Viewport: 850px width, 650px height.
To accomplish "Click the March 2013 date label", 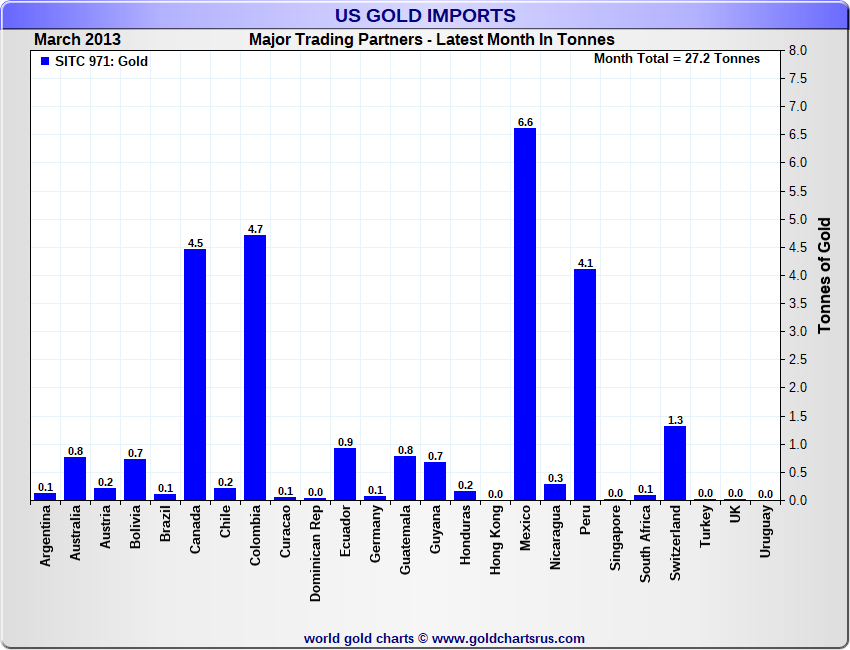I will pos(78,40).
